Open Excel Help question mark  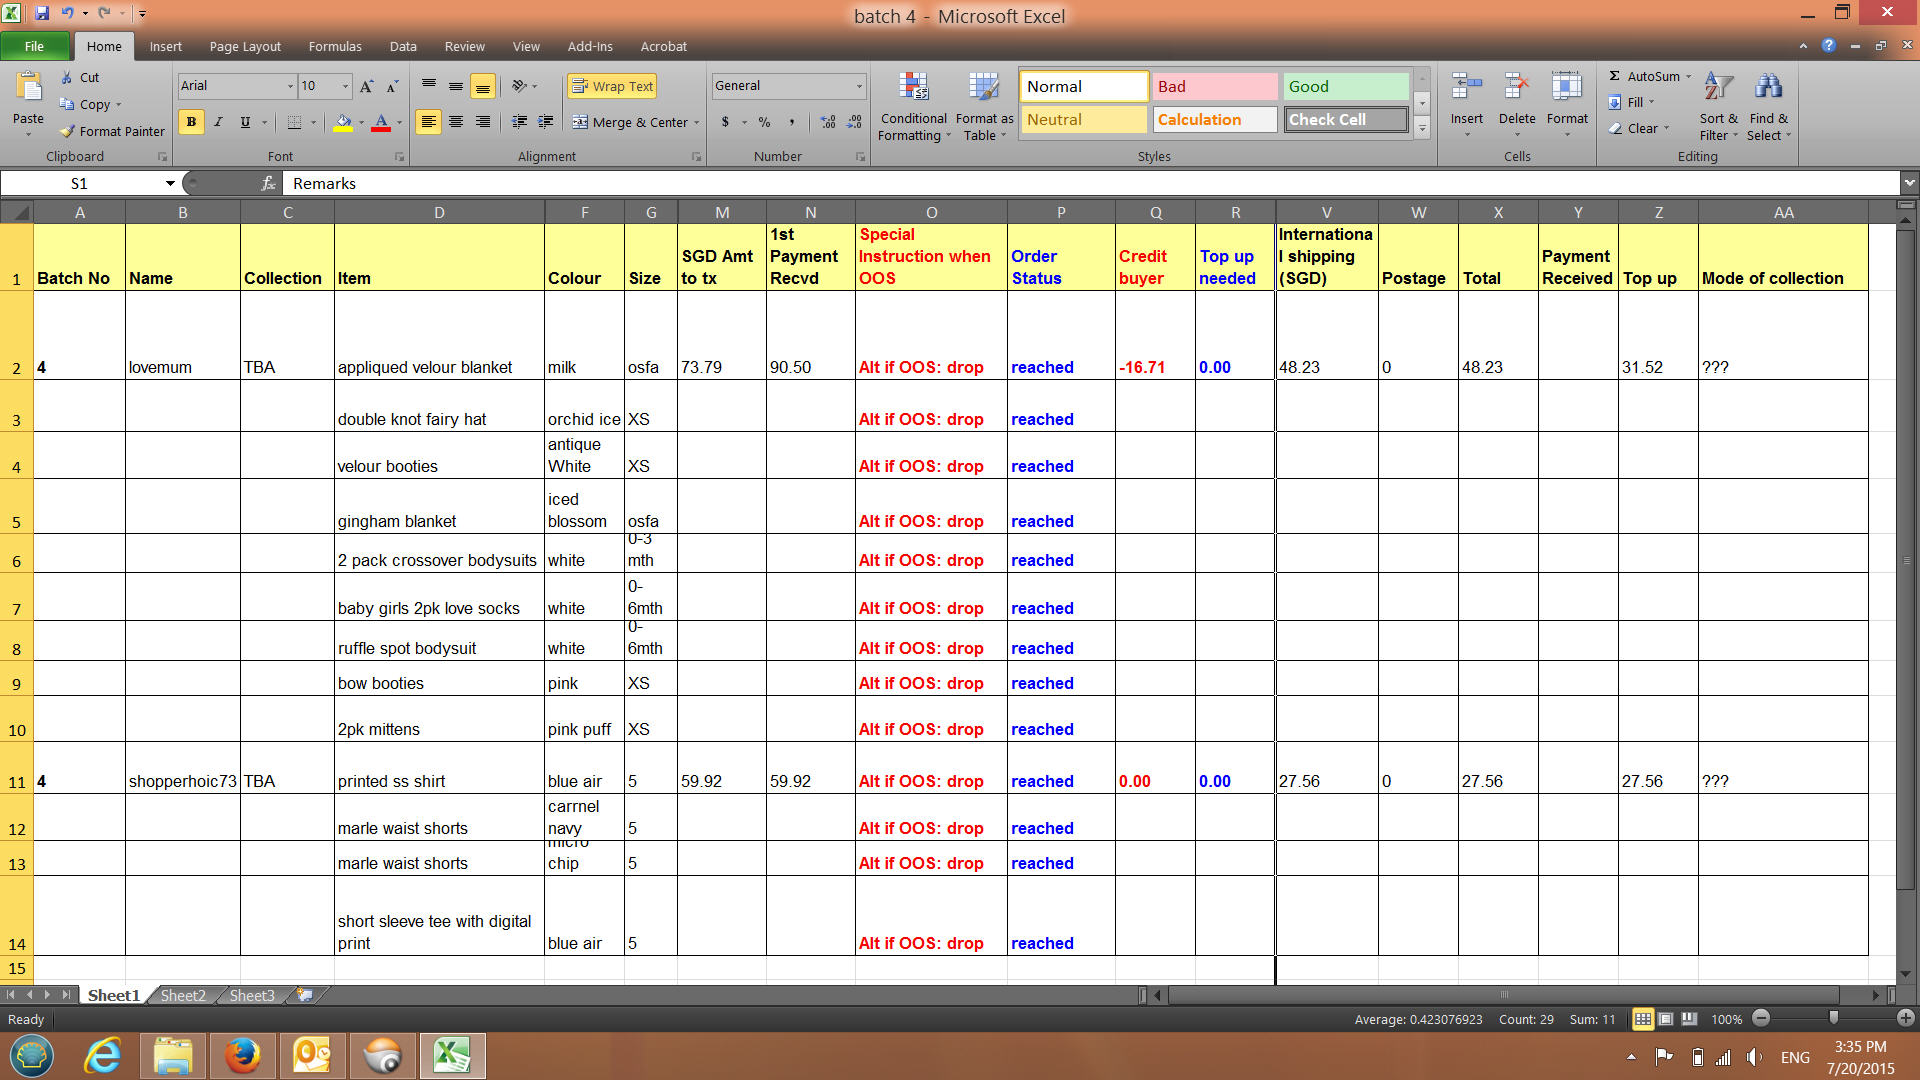coord(1829,46)
